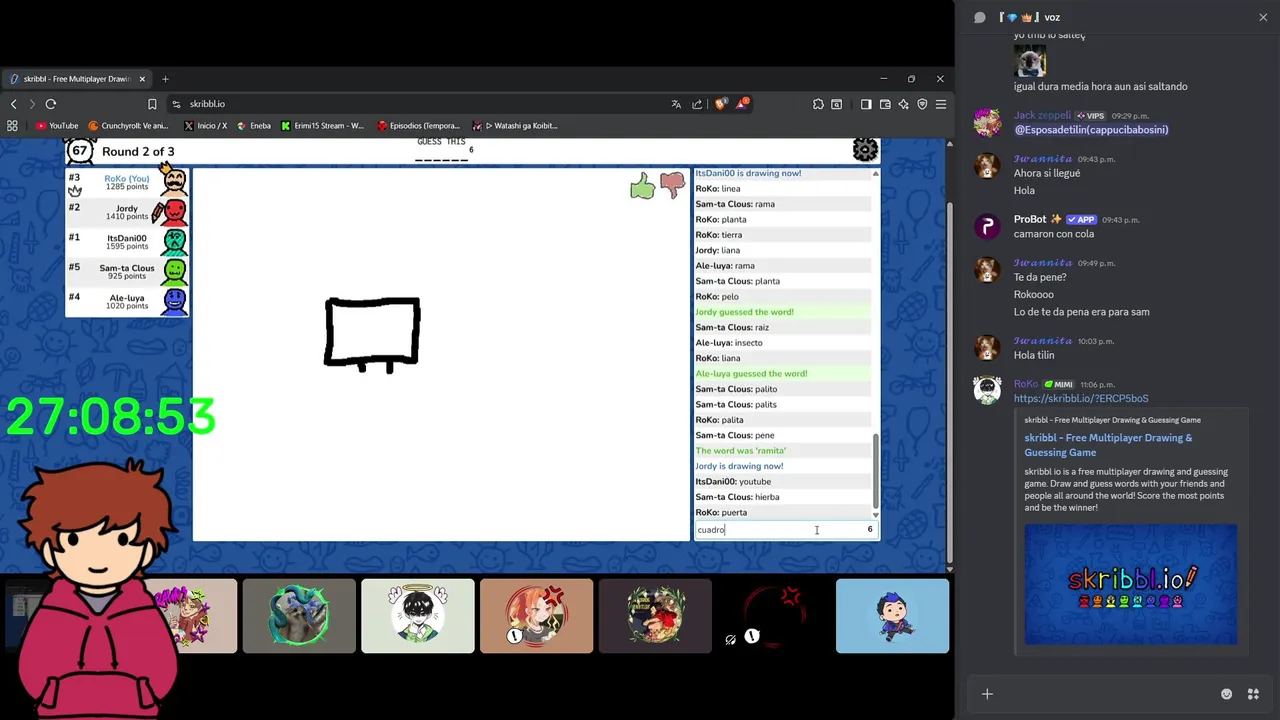Open Inicio / X bookmark
1280x720 pixels.
(x=206, y=126)
